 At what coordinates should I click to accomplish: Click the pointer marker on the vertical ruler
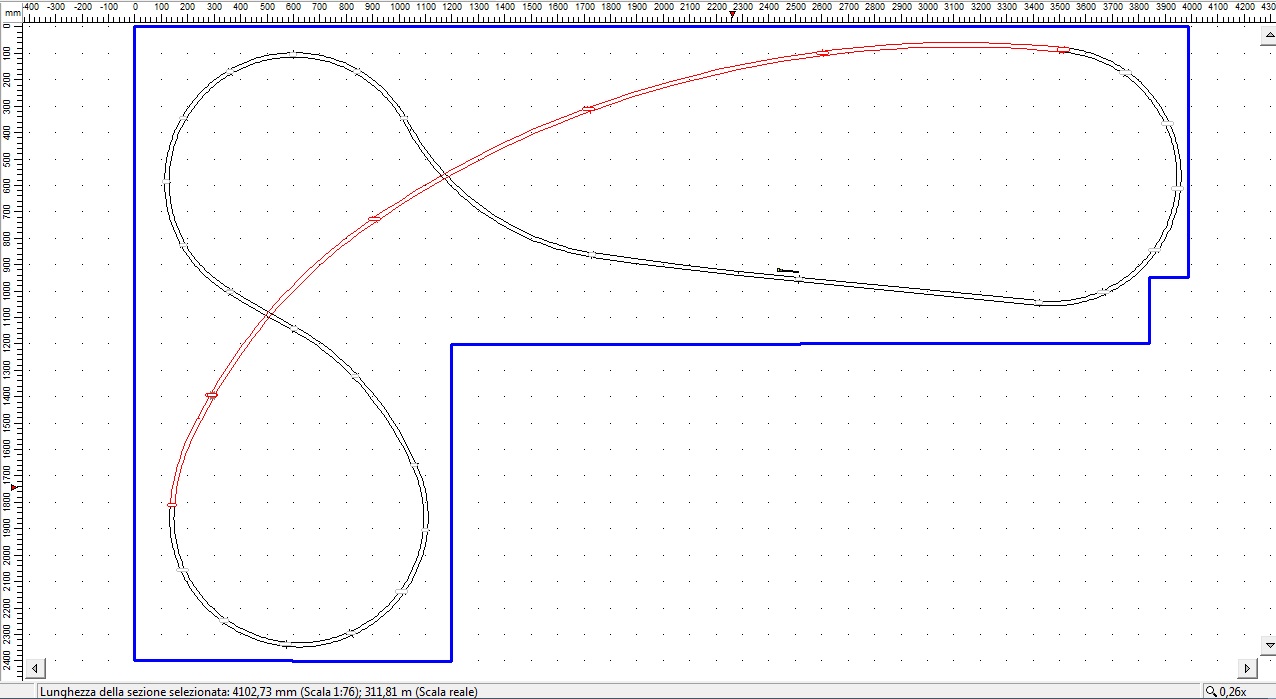pos(14,487)
